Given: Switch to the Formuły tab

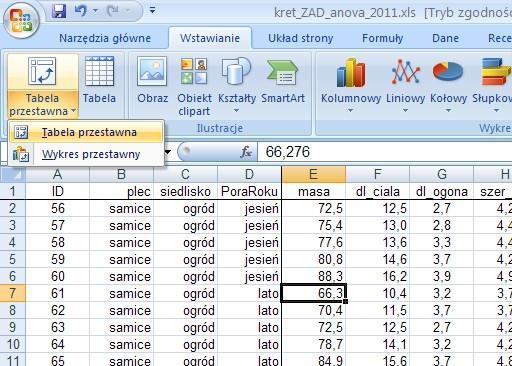Looking at the screenshot, I should [383, 38].
